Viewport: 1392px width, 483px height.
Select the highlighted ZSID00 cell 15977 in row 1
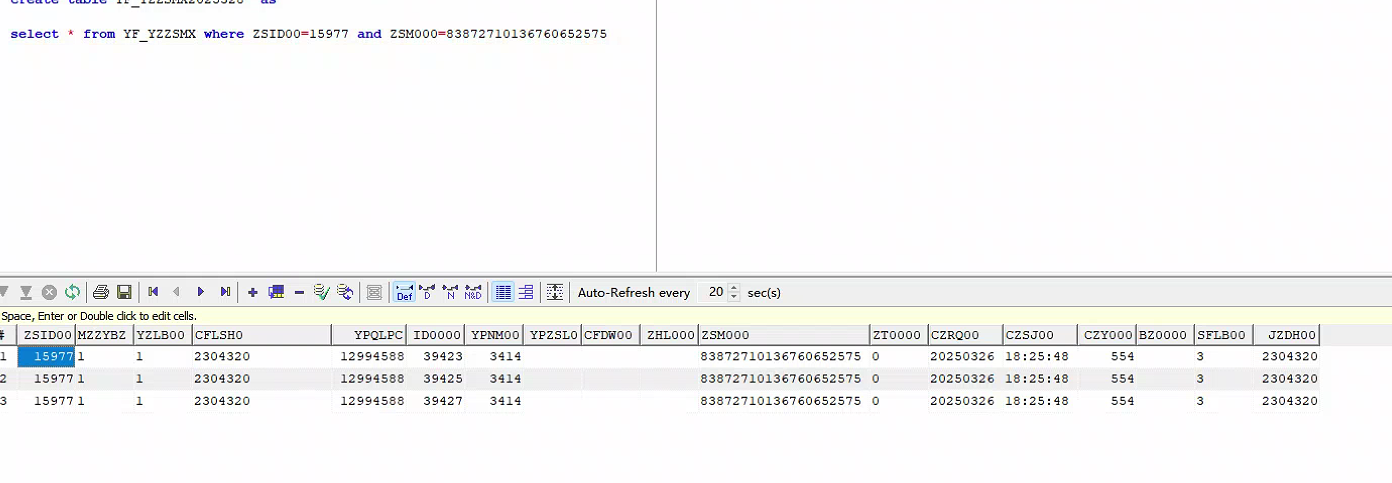[46, 356]
